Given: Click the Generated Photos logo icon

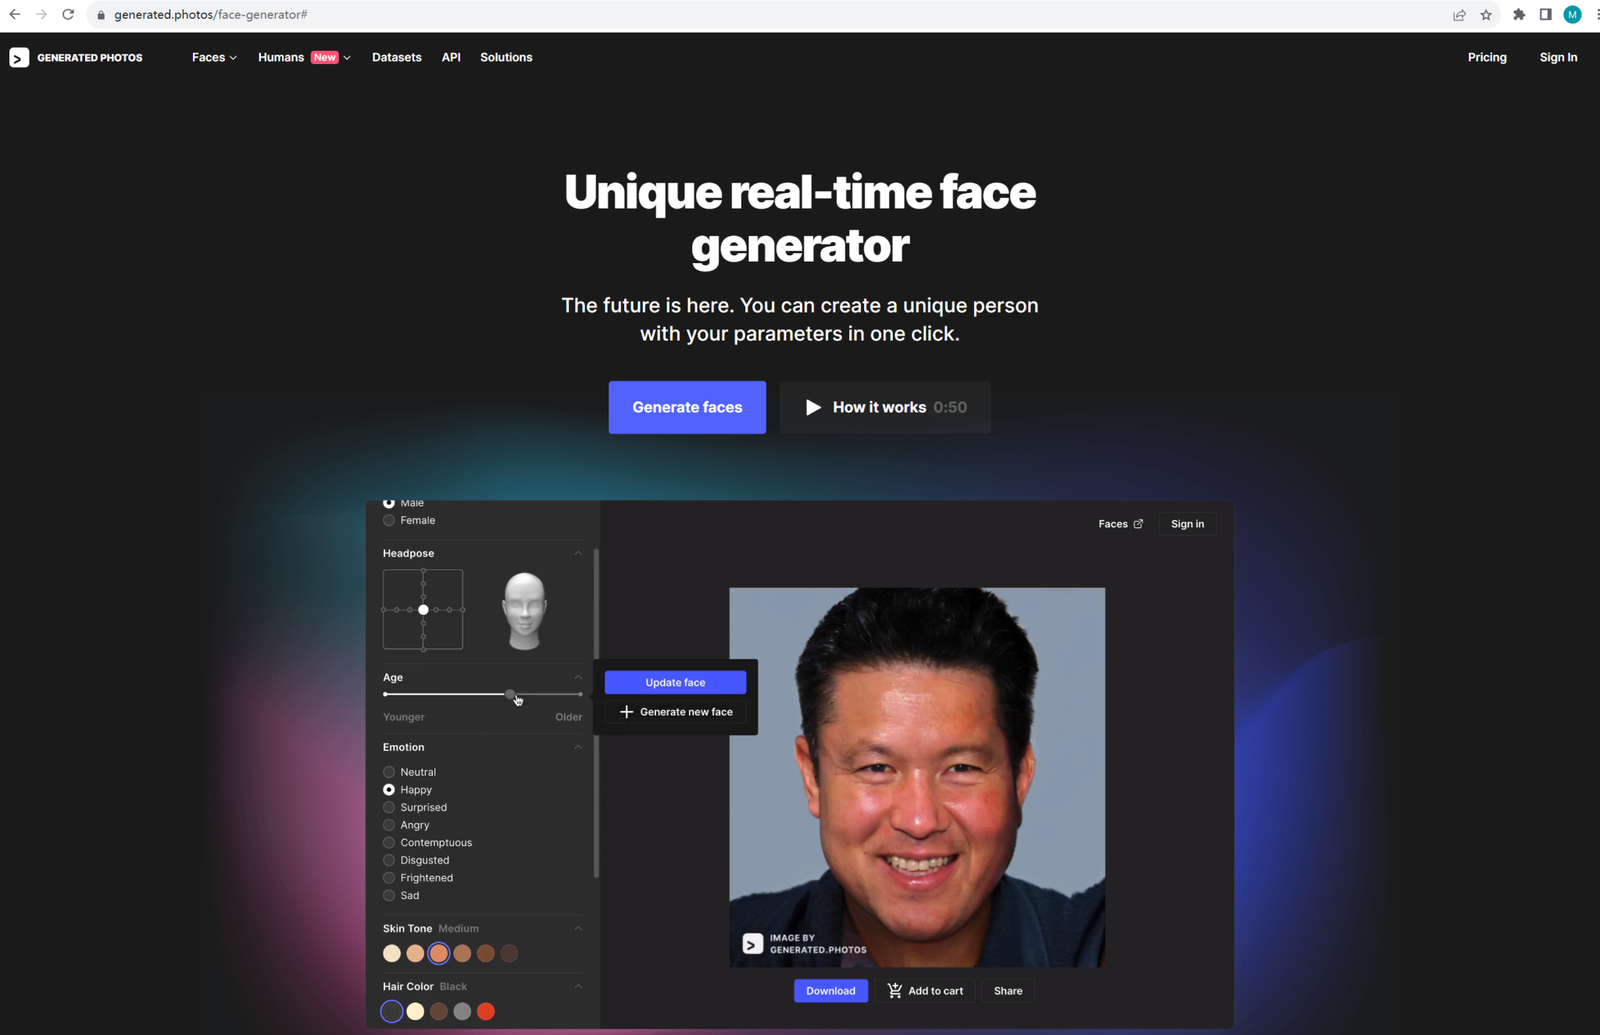Looking at the screenshot, I should [19, 58].
